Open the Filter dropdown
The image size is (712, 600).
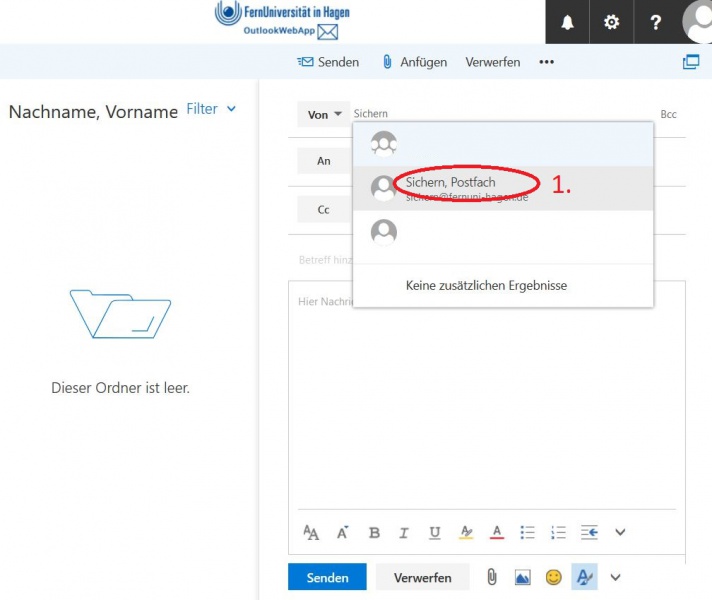point(211,109)
